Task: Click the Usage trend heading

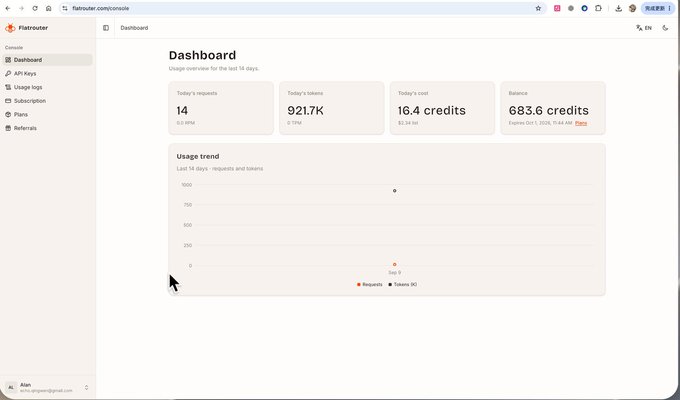Action: 198,156
